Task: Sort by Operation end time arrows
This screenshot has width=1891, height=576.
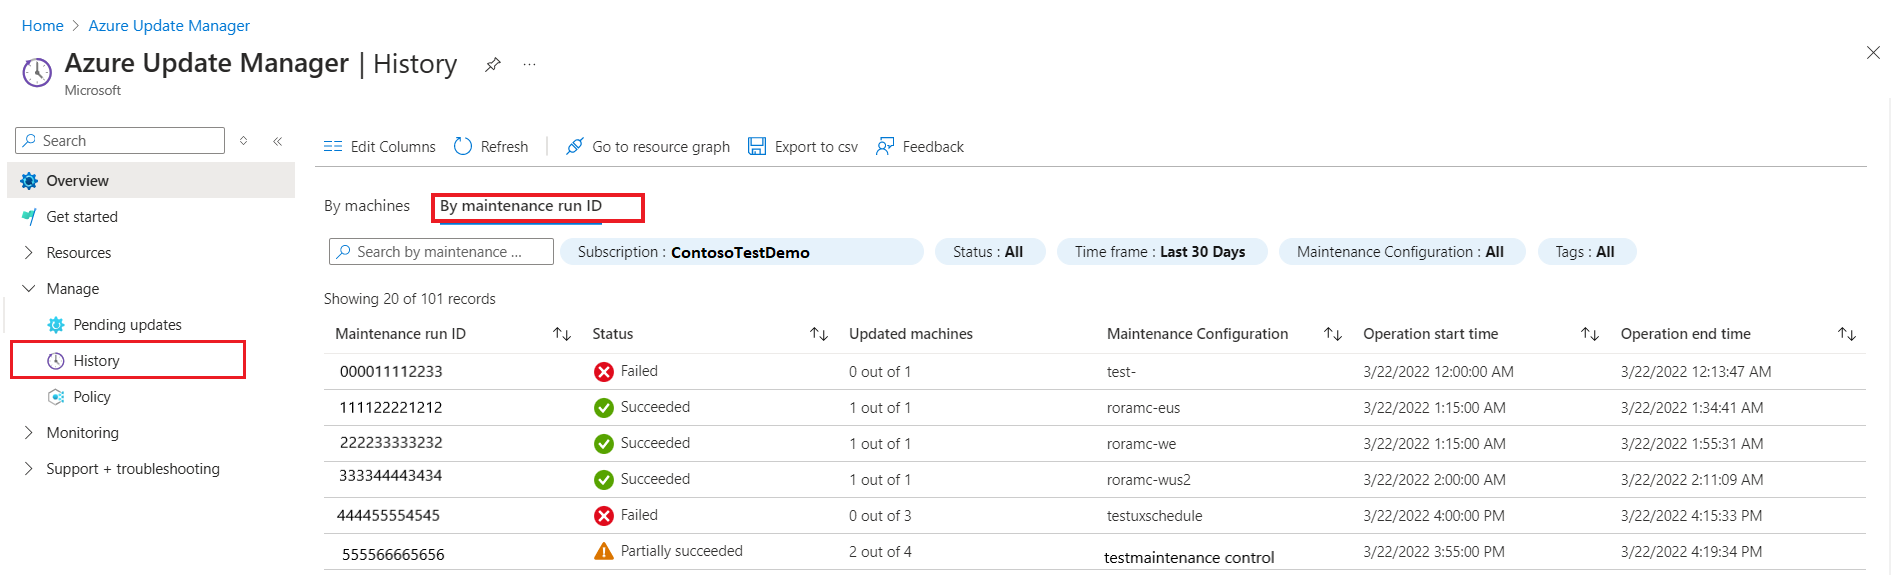Action: point(1847,334)
